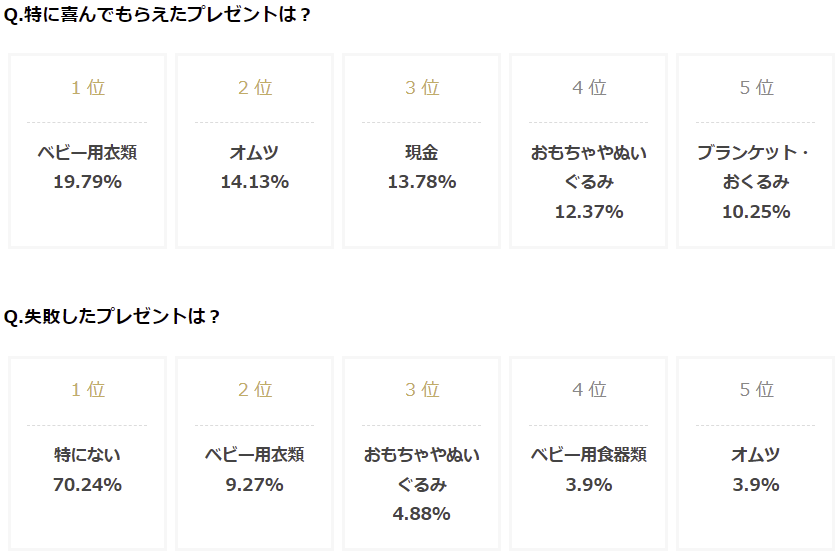Click the 1位 rank label above 特にない
This screenshot has width=839, height=557.
click(x=87, y=390)
